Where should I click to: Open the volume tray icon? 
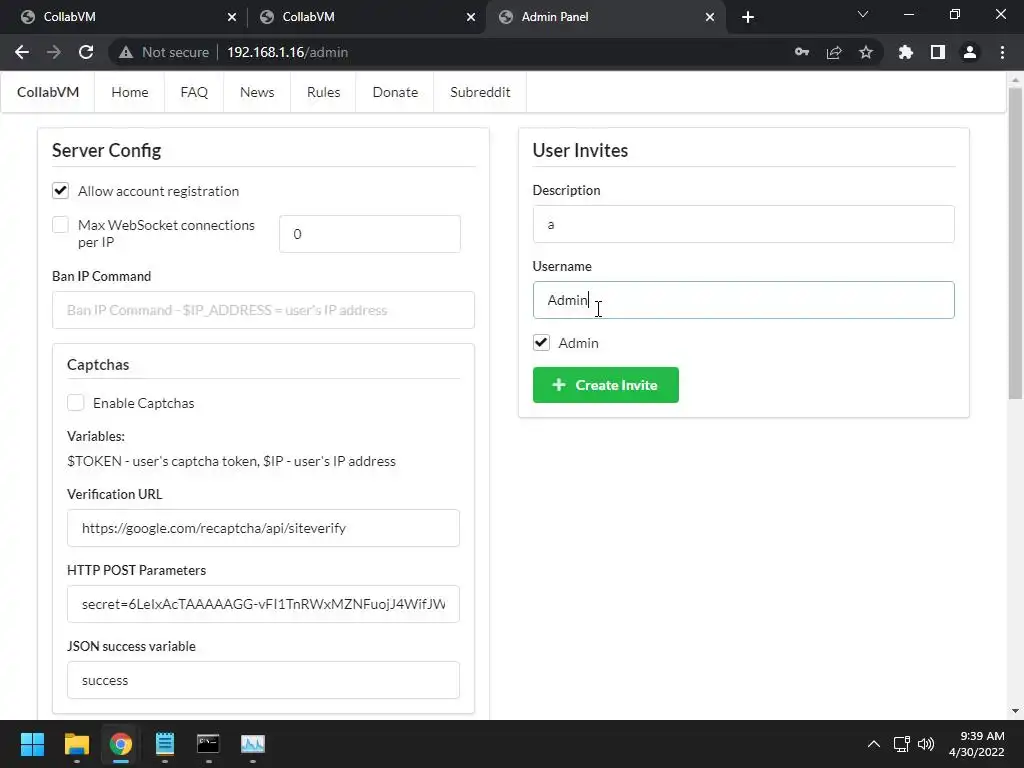(926, 744)
